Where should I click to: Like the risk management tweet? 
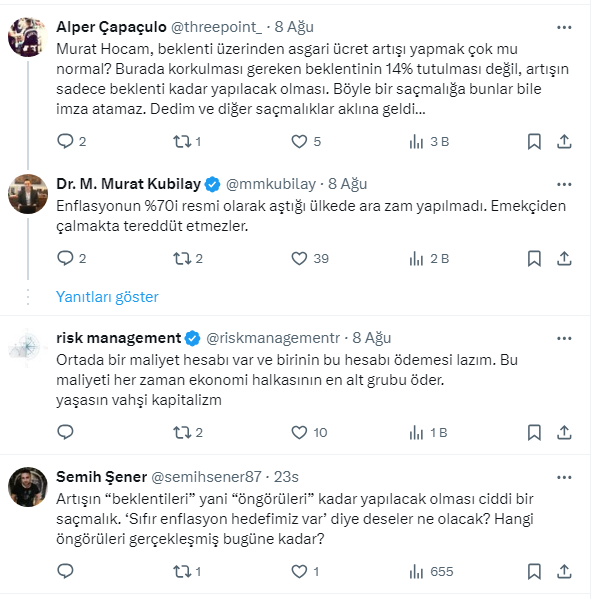[298, 433]
